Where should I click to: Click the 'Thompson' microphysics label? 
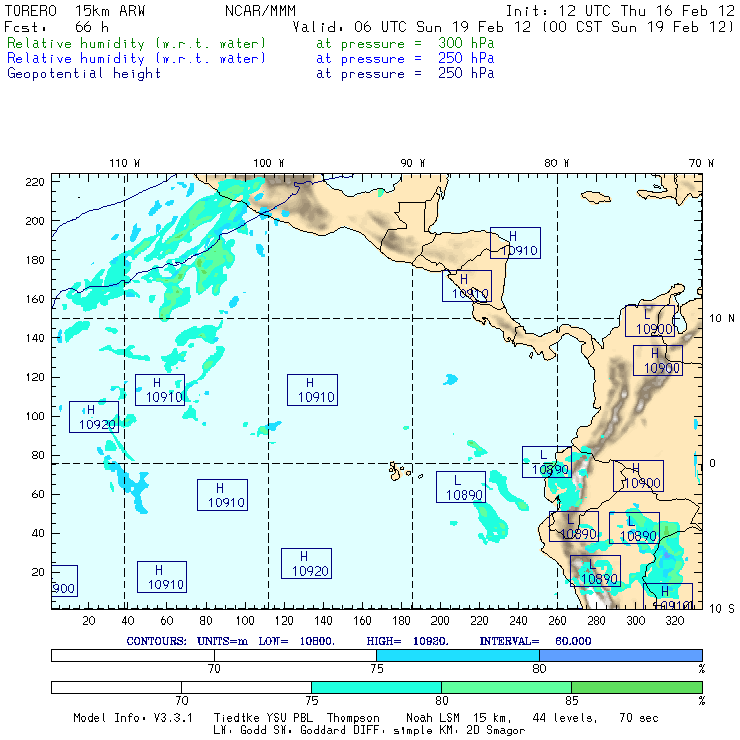point(353,718)
